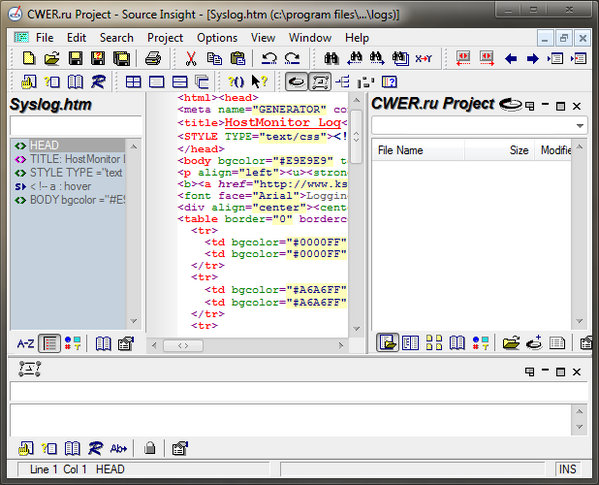Click the Go Back blue arrow
The image size is (599, 485).
tap(510, 58)
